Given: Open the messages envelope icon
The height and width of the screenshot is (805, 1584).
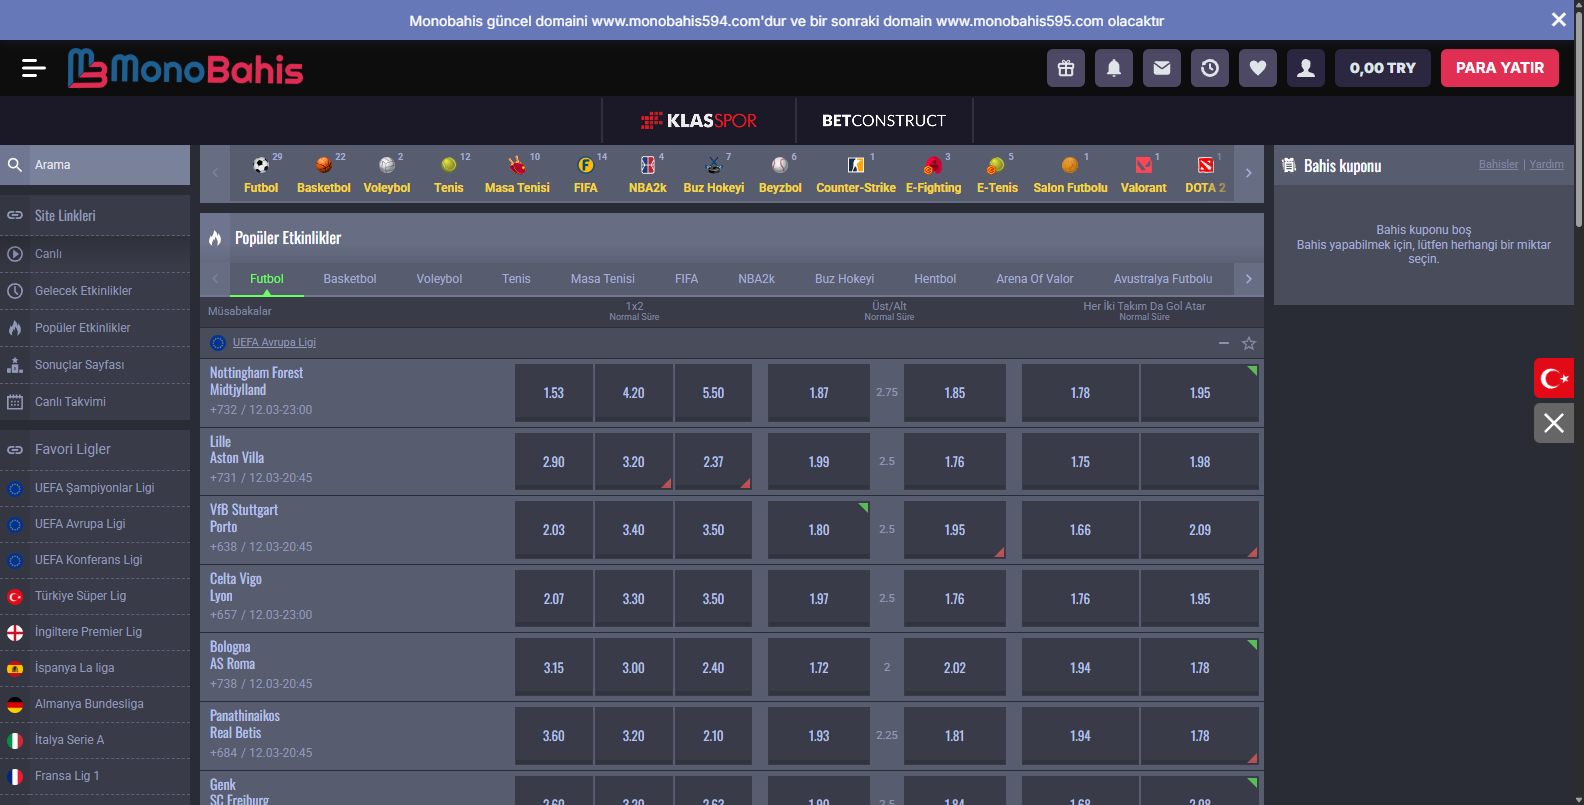Looking at the screenshot, I should 1162,68.
